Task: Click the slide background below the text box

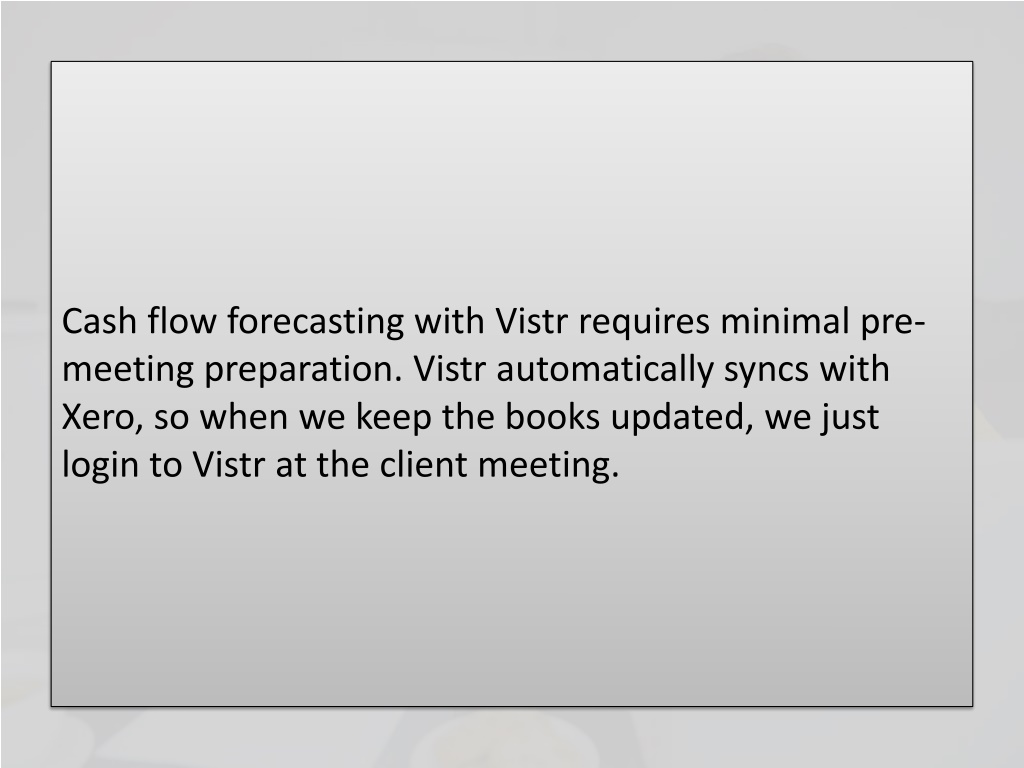Action: click(x=512, y=738)
